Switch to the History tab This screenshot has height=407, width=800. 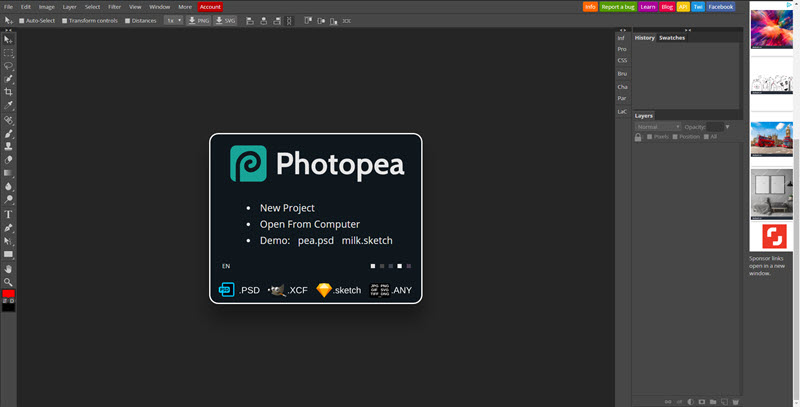point(644,38)
